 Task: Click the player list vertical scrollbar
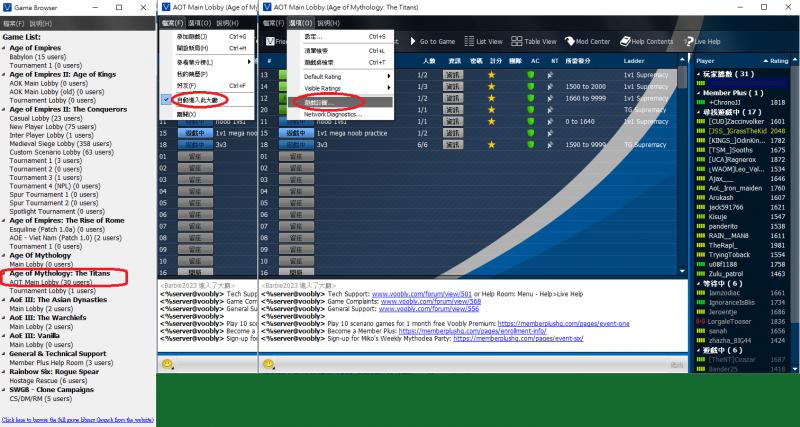795,213
